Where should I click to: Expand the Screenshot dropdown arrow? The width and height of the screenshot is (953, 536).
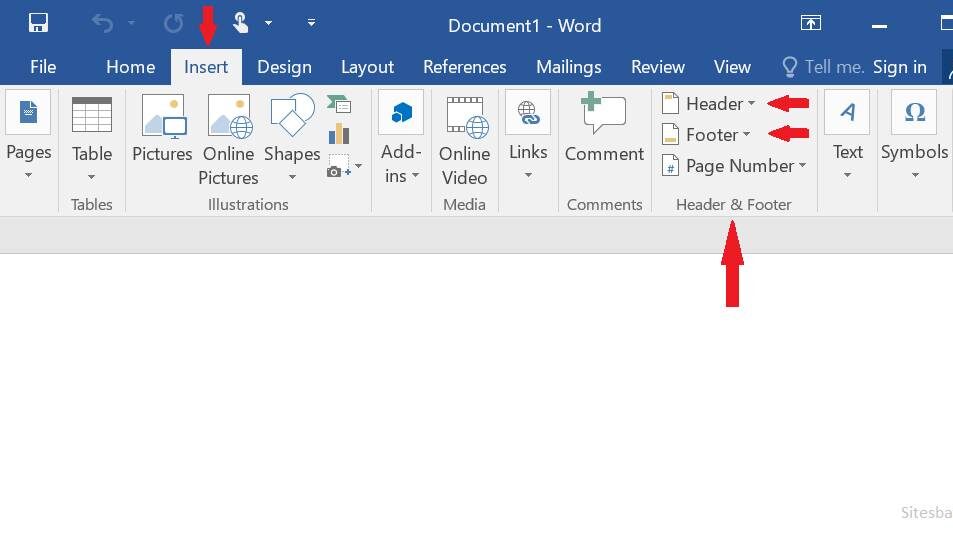tap(359, 166)
